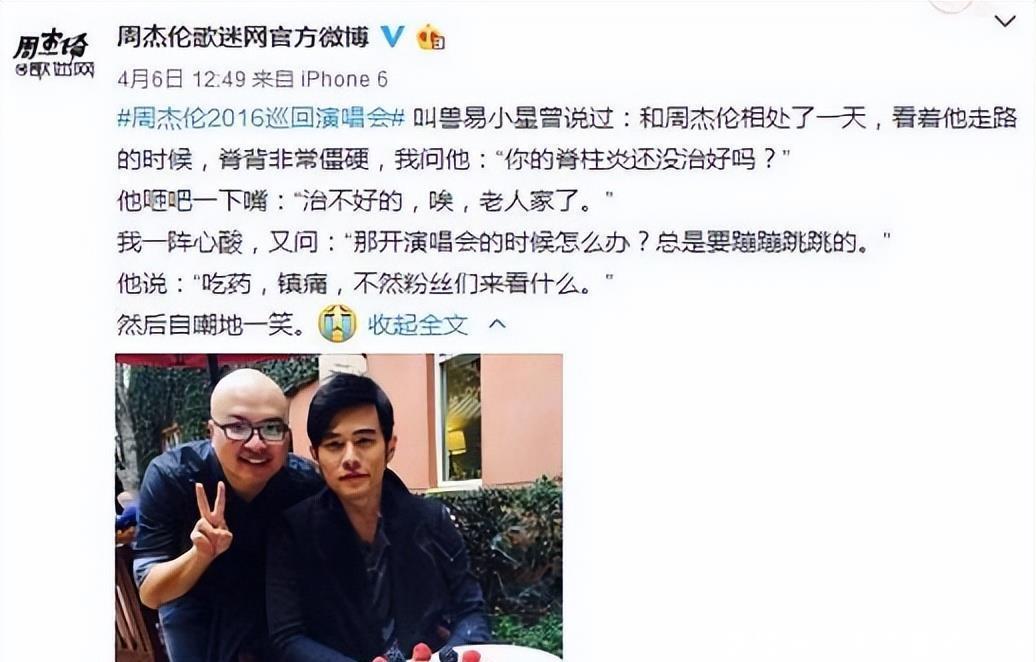Click the iPhone 6 source link
Viewport: 1036px width, 662px height.
pyautogui.click(x=344, y=79)
